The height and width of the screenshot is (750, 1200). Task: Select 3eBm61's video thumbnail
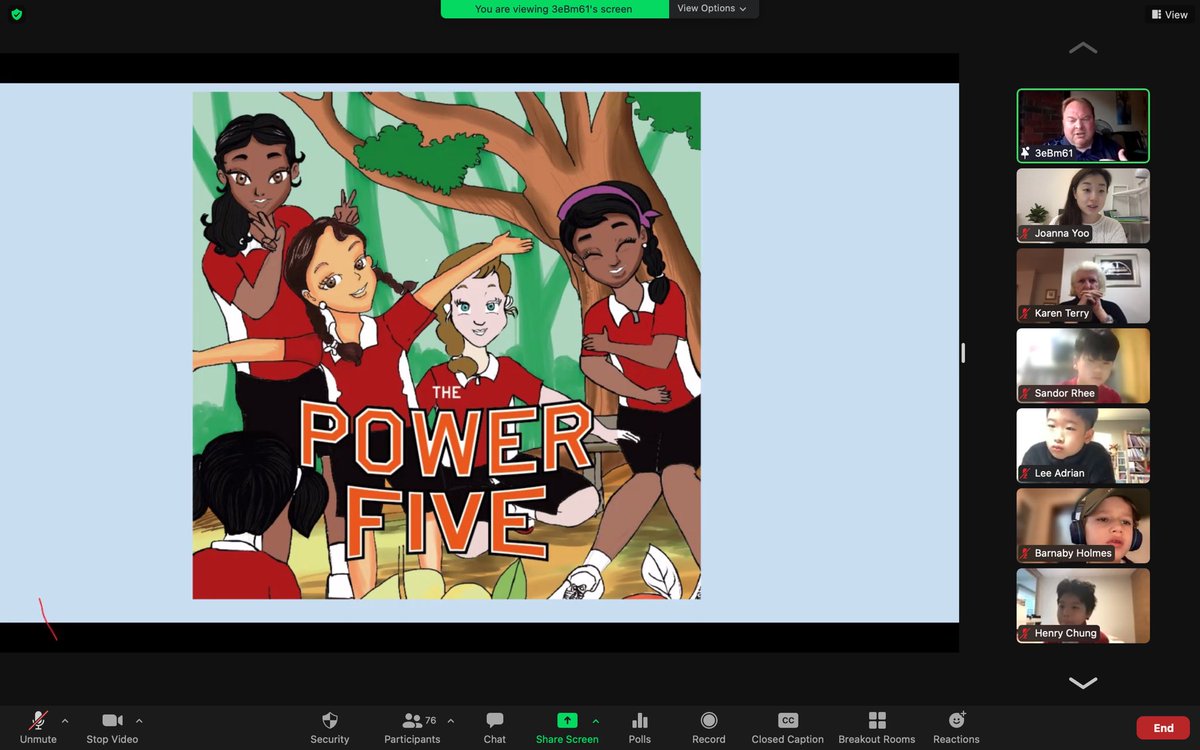tap(1083, 126)
